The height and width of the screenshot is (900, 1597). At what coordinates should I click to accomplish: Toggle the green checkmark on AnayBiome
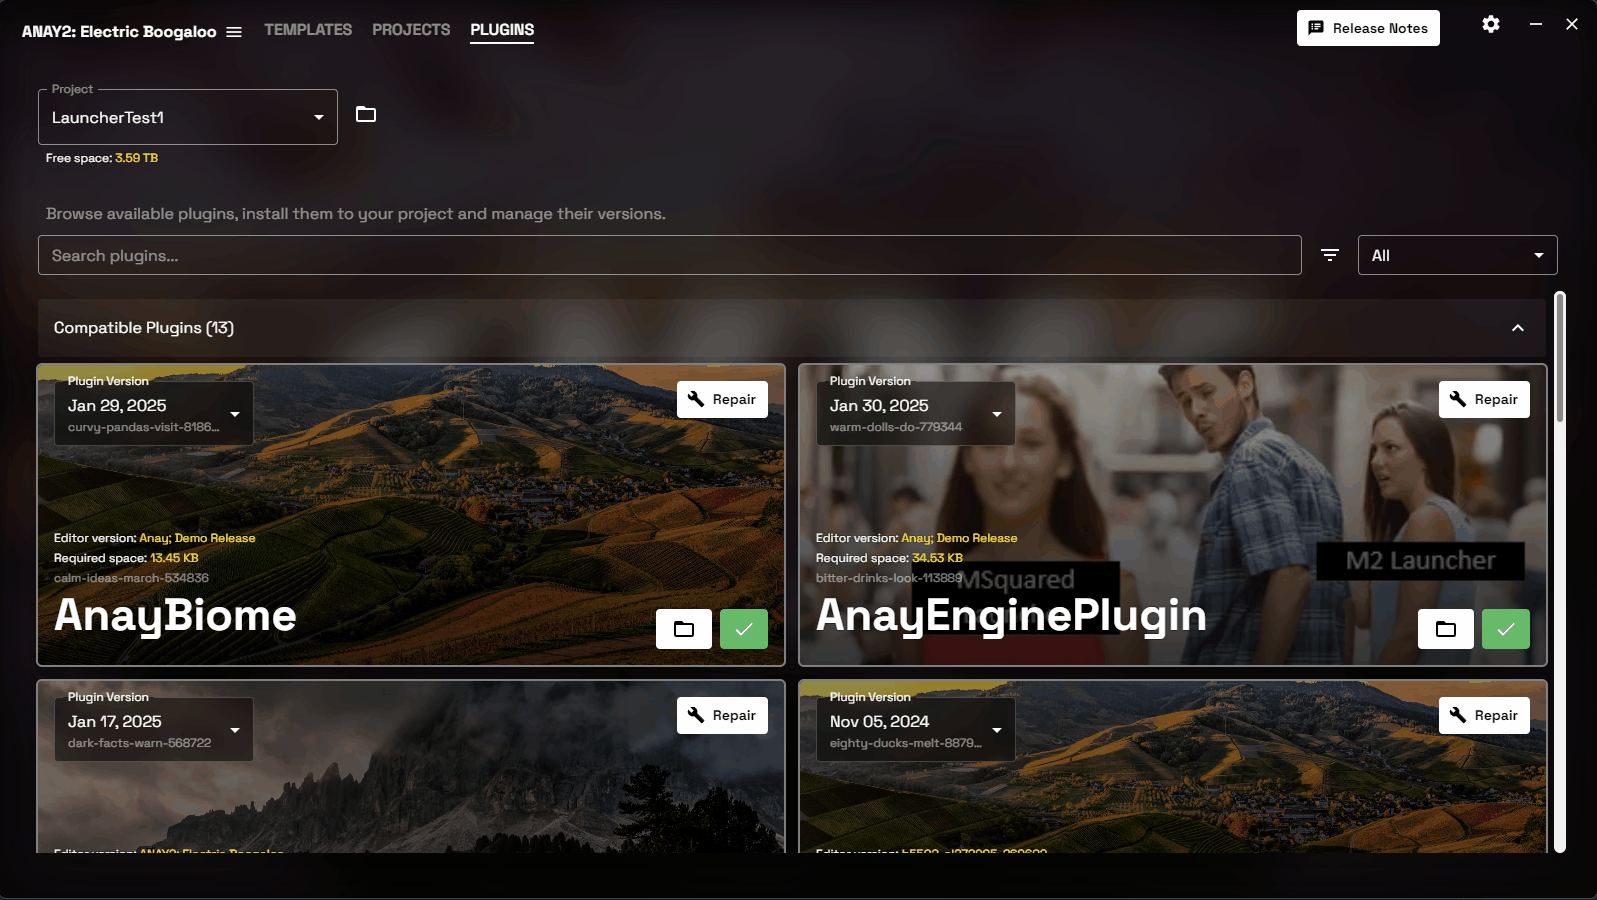[744, 629]
